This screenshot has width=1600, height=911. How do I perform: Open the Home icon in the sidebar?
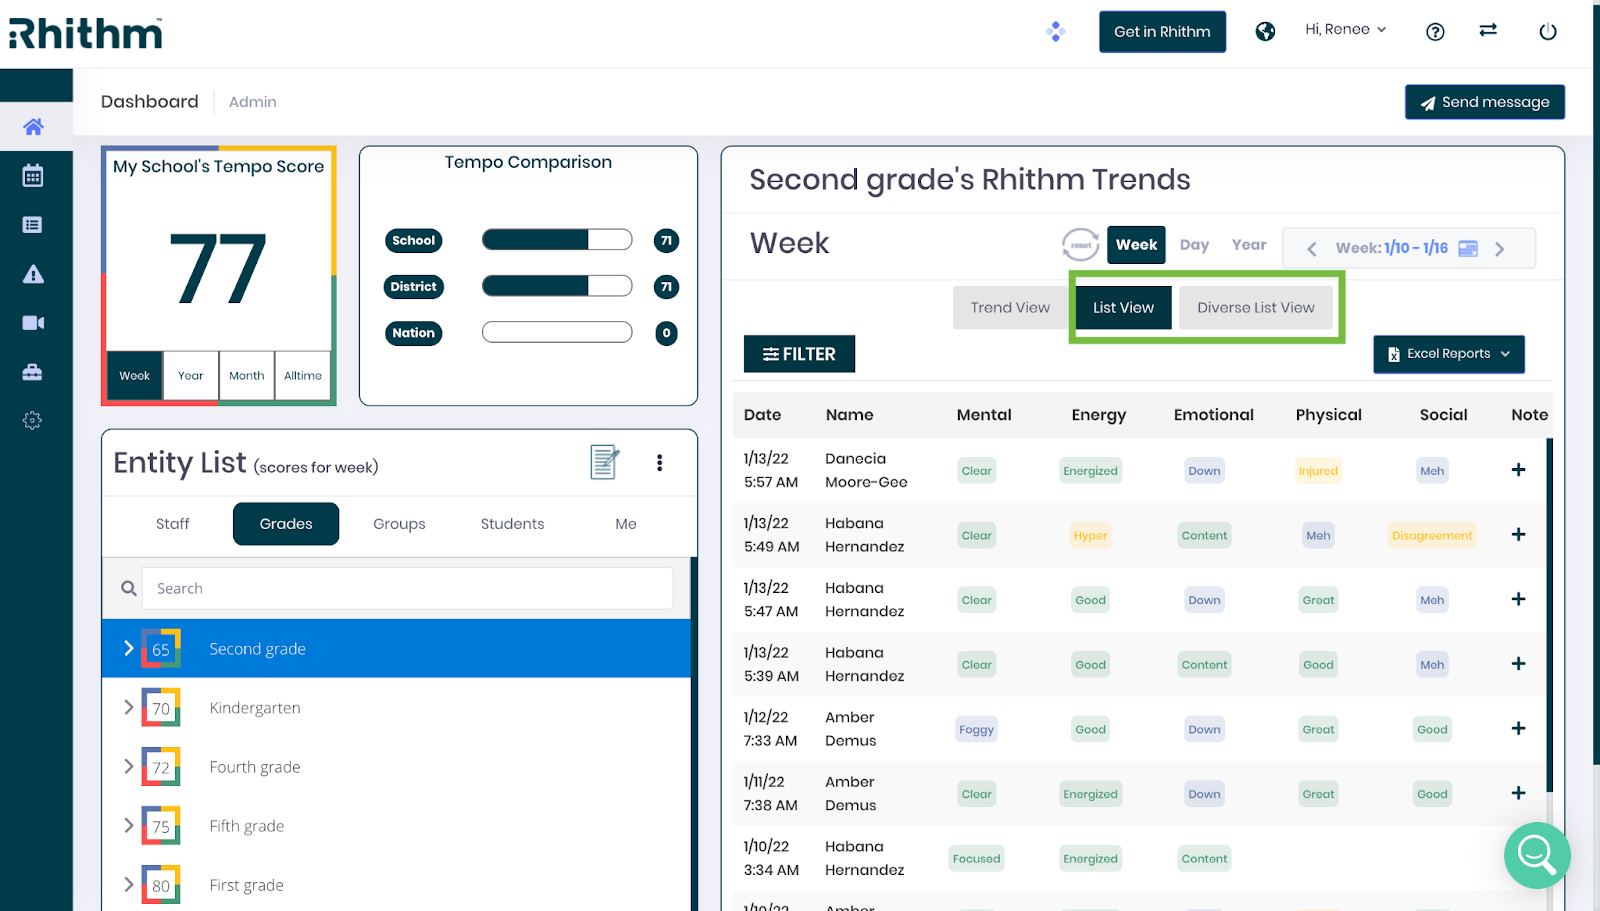pos(33,127)
